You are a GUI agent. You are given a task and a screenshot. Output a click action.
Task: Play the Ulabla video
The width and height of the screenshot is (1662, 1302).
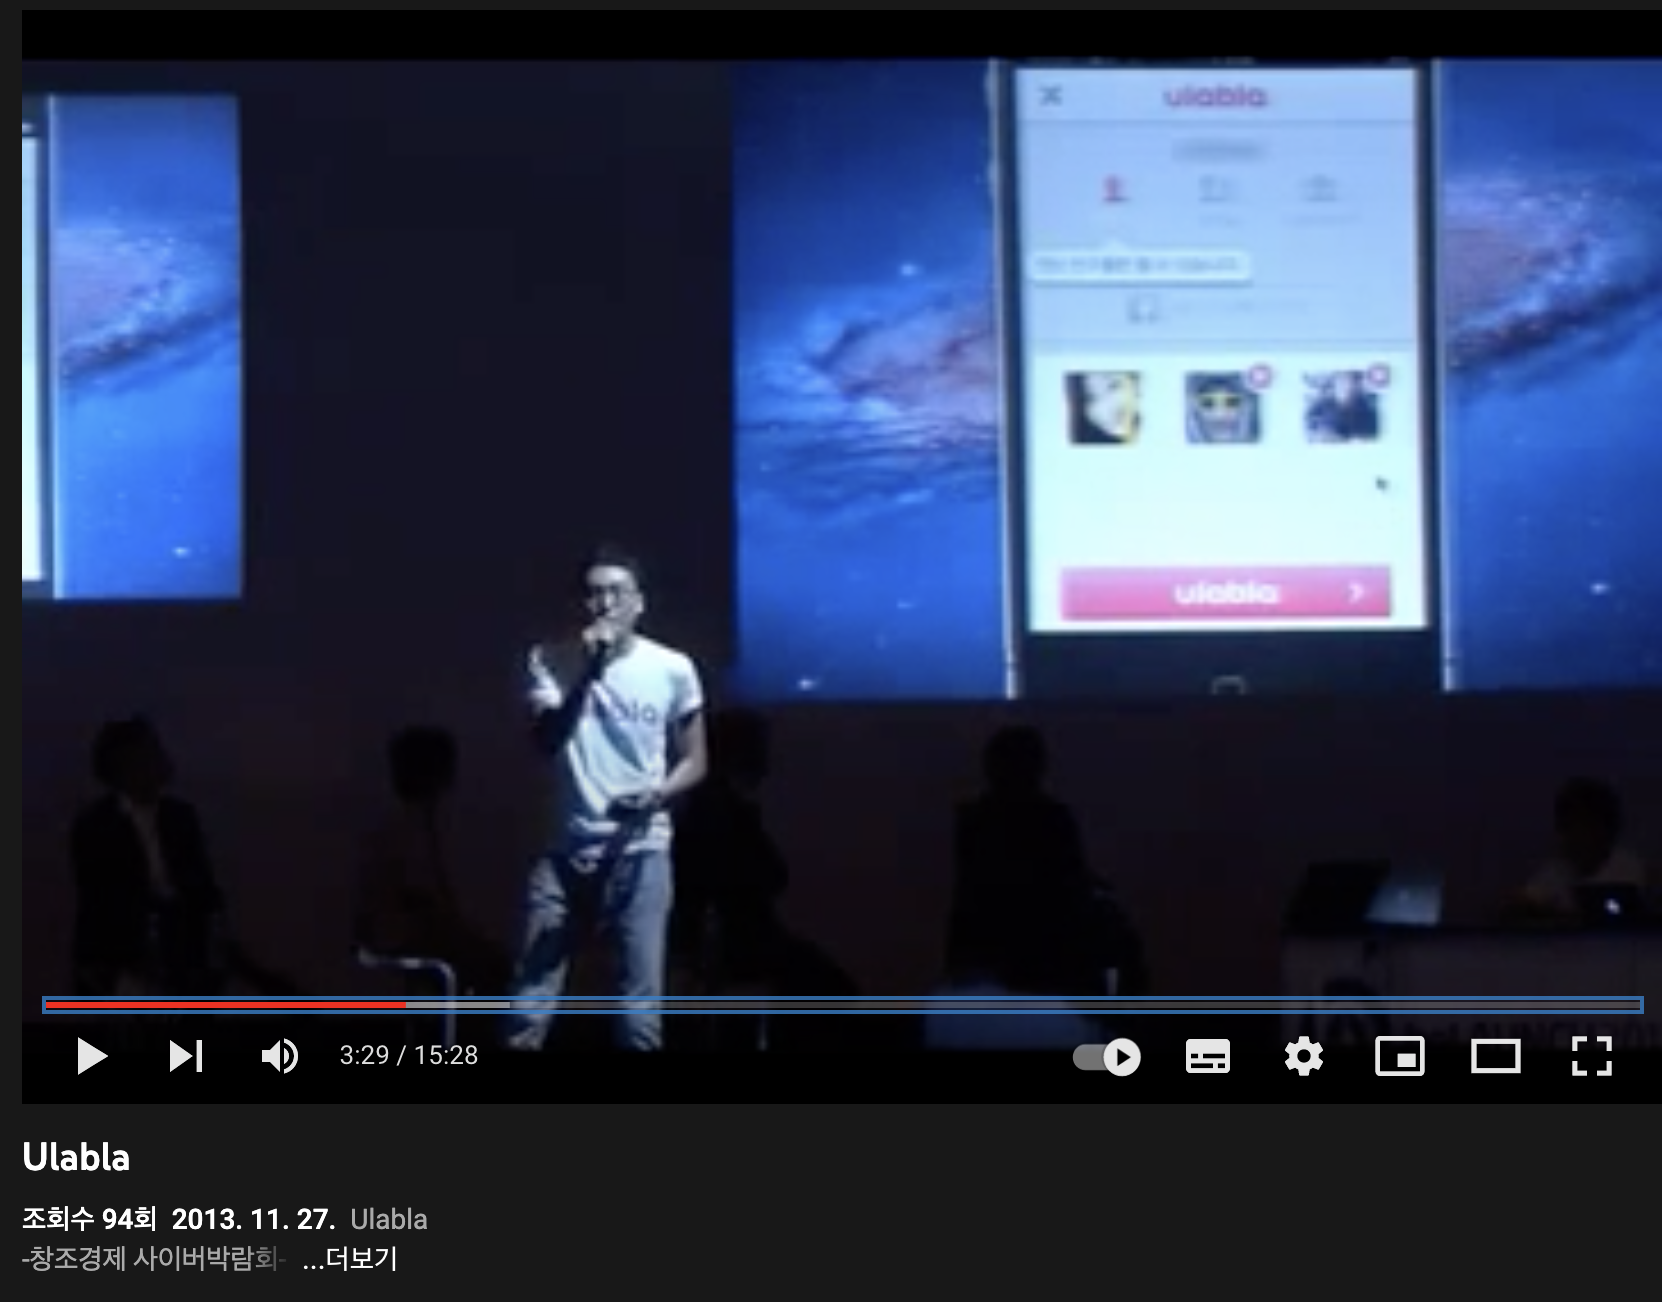[91, 1056]
